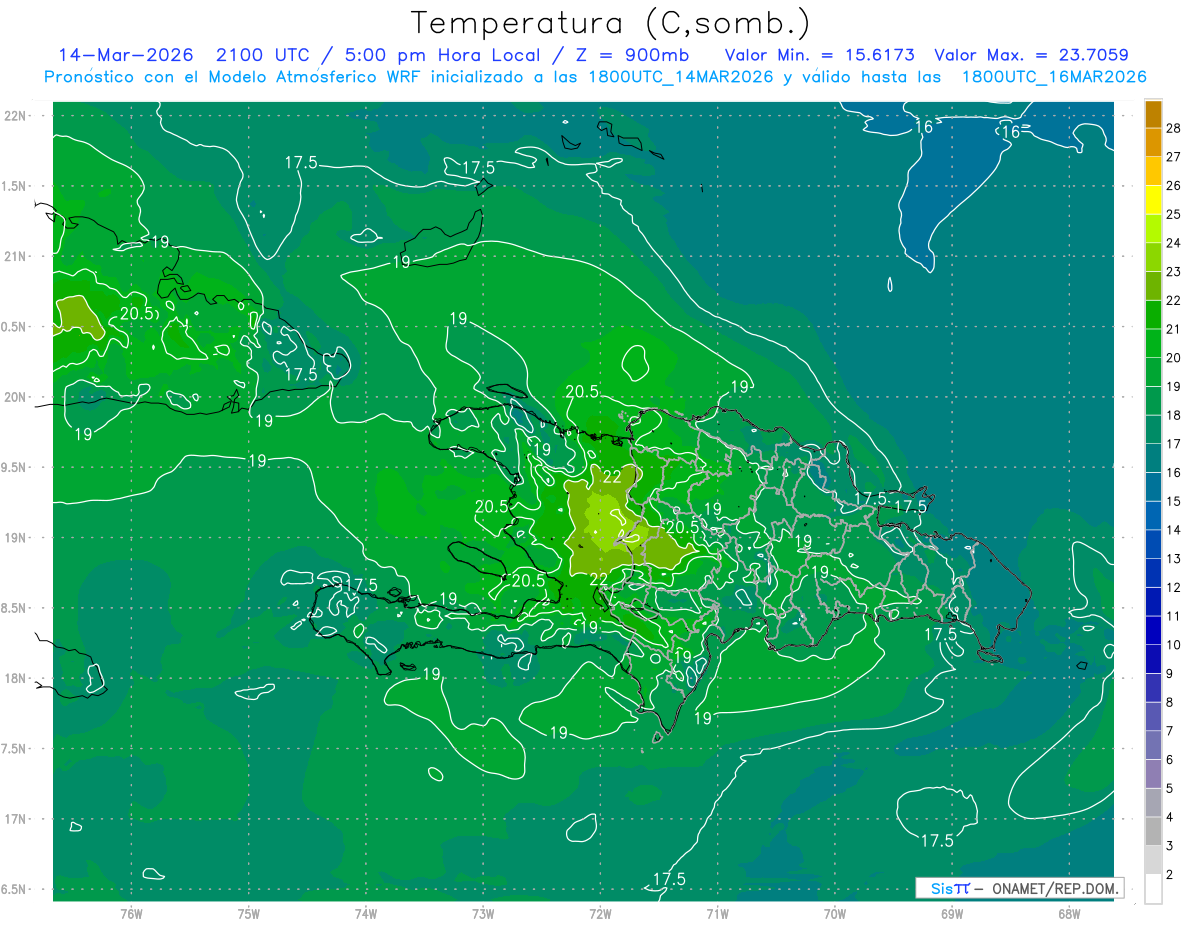The width and height of the screenshot is (1200, 927).
Task: Click the colorbar scale label "24"
Action: (x=1174, y=243)
